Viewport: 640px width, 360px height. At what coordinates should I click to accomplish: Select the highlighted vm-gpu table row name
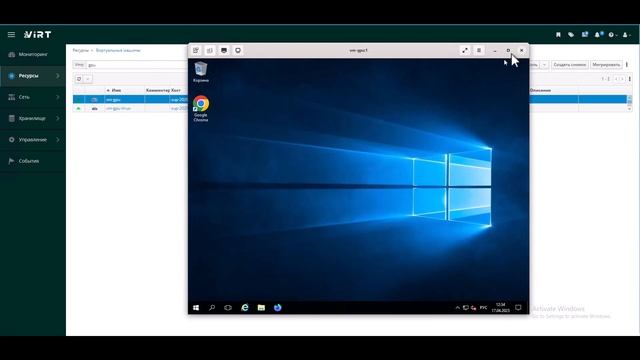point(113,100)
